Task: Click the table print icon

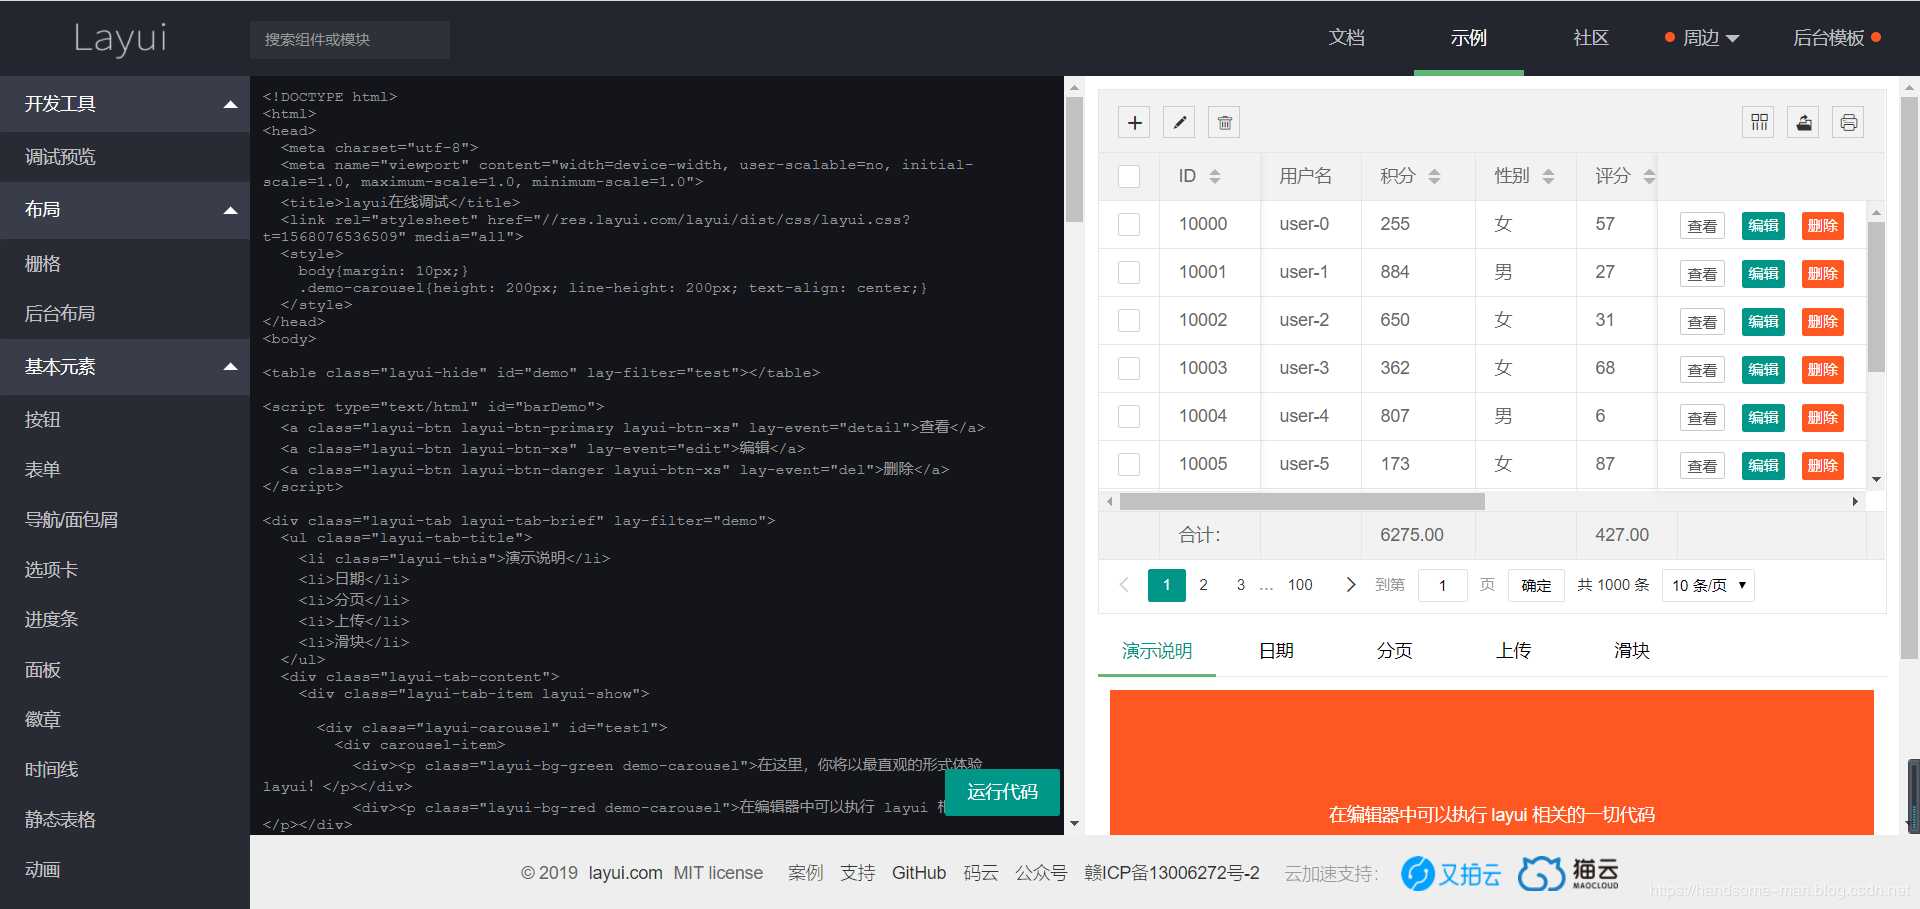Action: point(1849,123)
